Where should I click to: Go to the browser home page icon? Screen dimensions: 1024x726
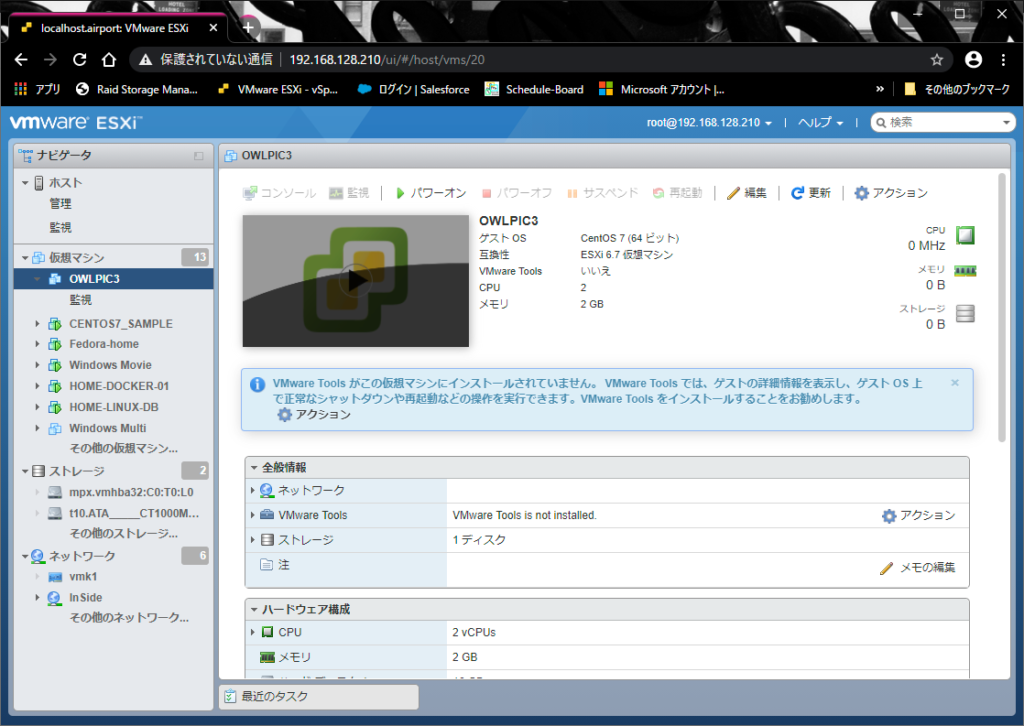[109, 60]
